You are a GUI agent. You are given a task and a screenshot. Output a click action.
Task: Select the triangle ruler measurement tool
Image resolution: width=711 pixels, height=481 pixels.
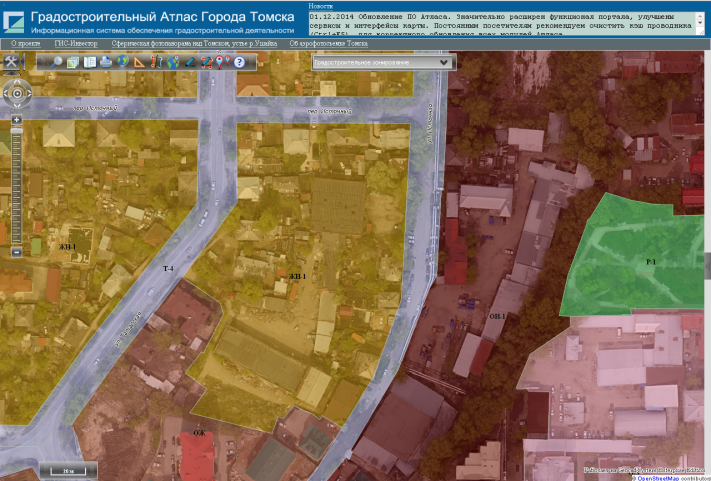coord(139,62)
